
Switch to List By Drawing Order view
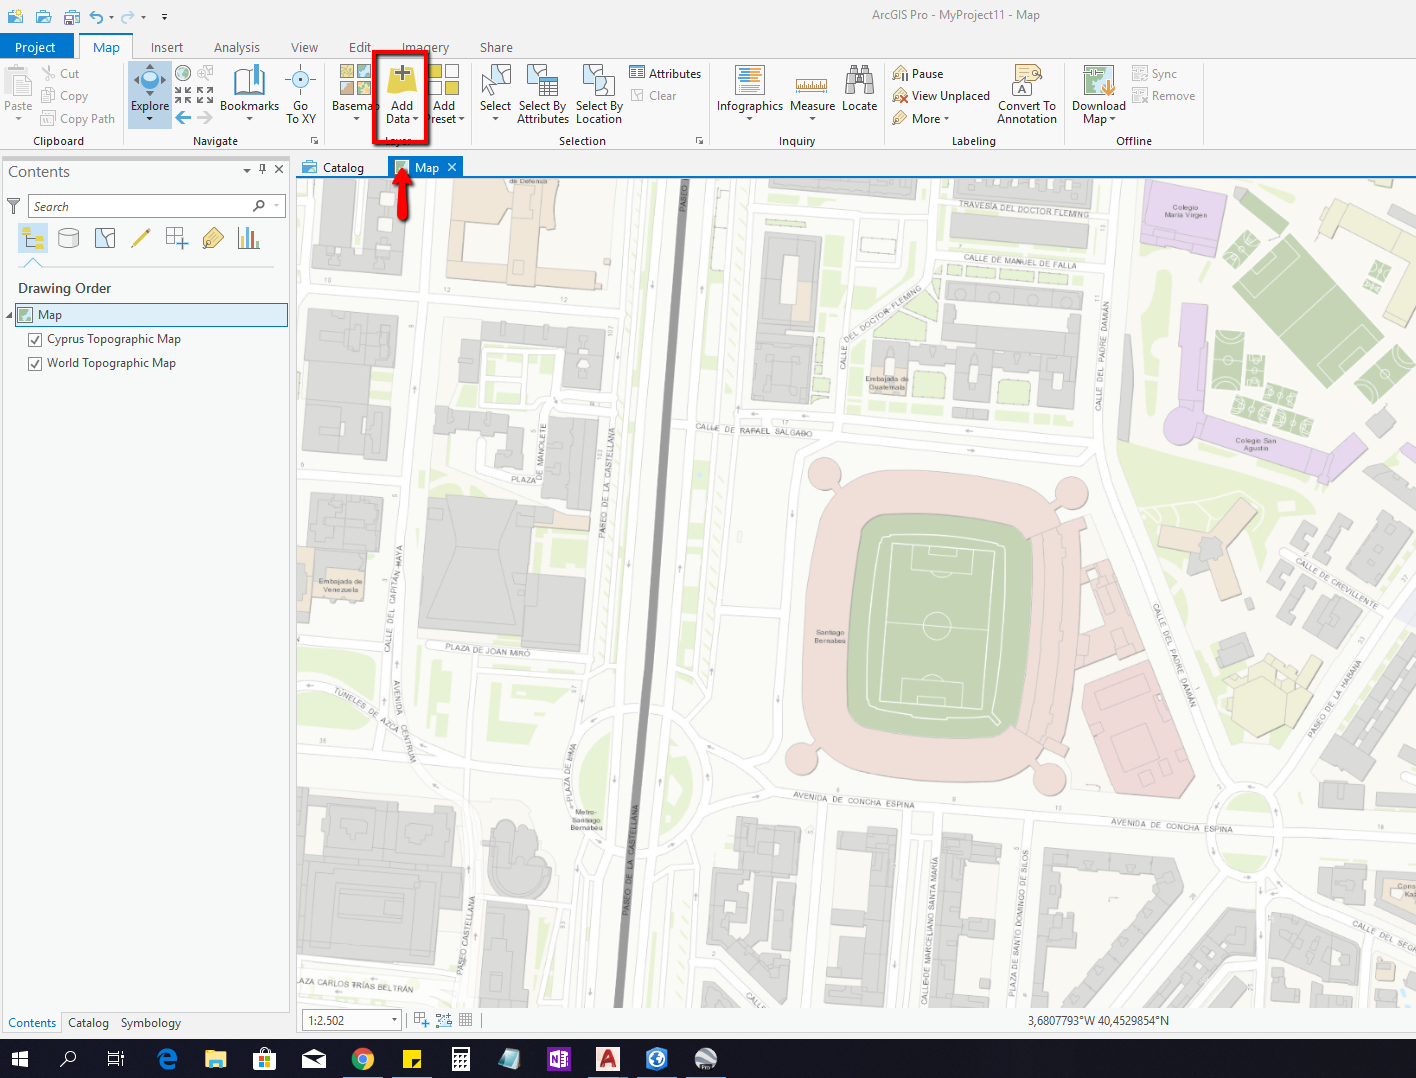point(33,238)
